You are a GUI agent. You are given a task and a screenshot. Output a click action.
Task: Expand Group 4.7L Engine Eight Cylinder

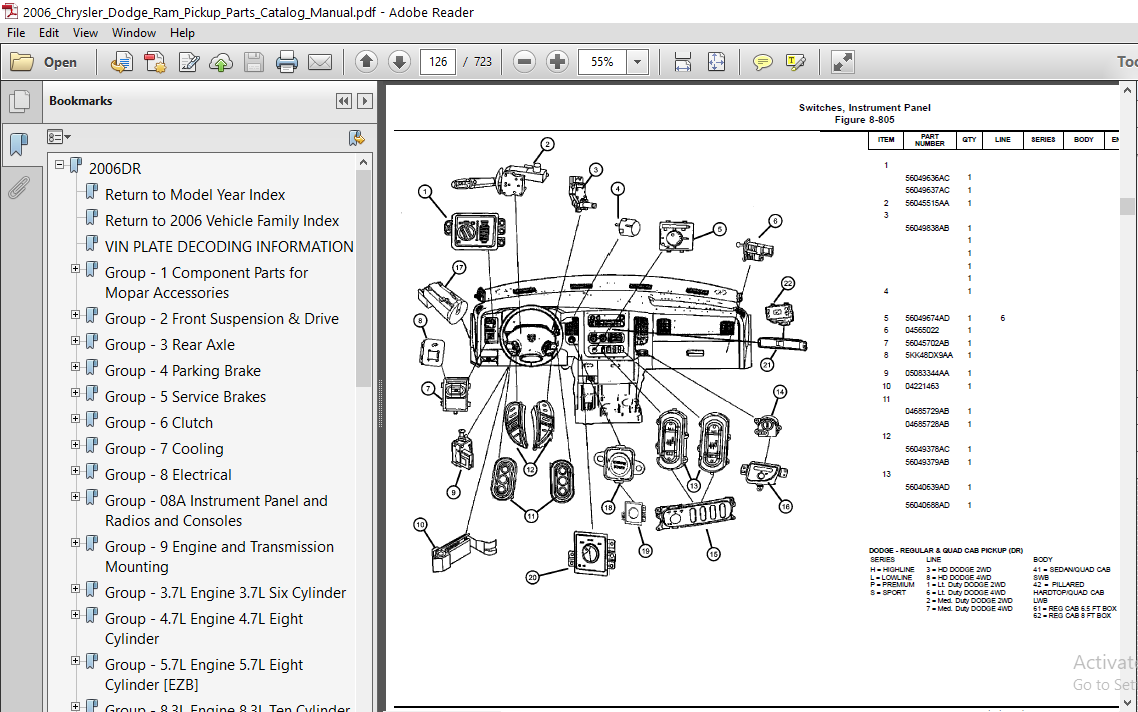pos(75,615)
